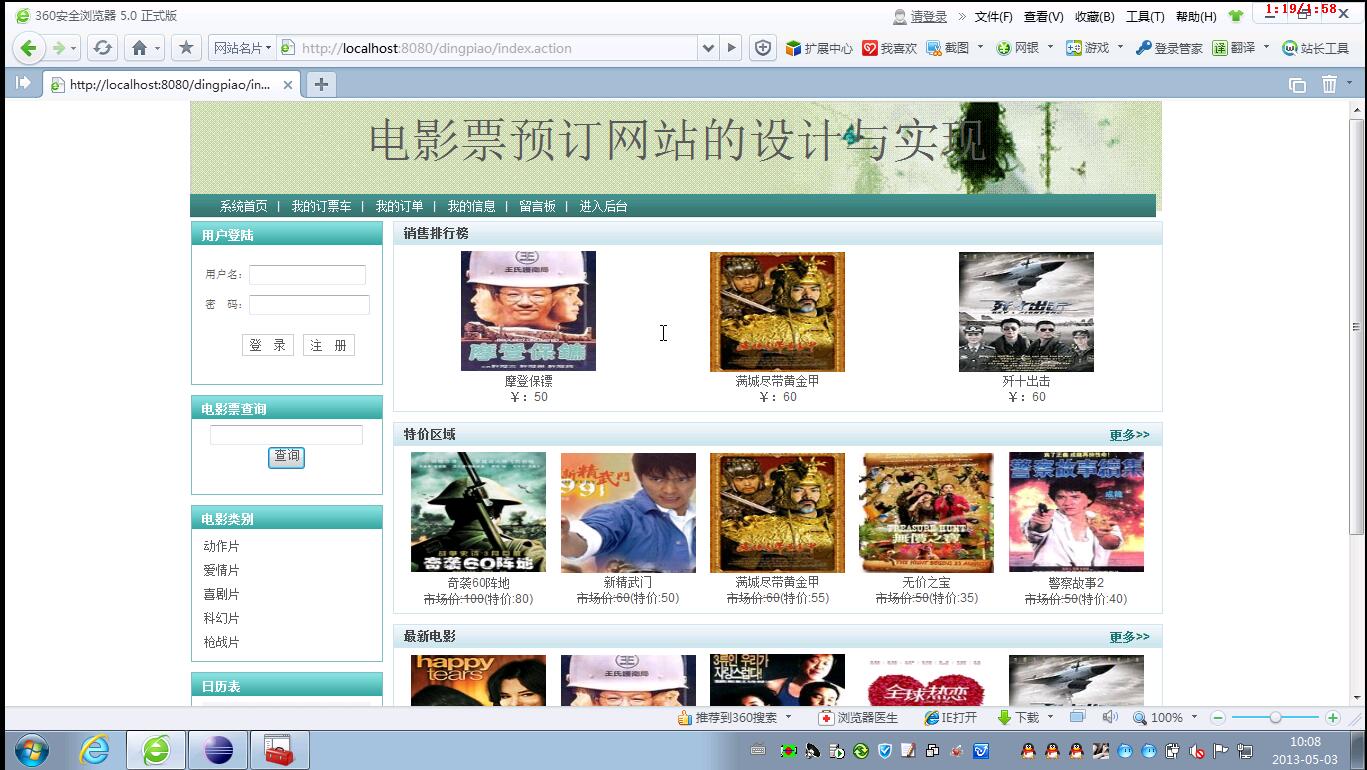Bookmark page with the star icon

pos(186,48)
